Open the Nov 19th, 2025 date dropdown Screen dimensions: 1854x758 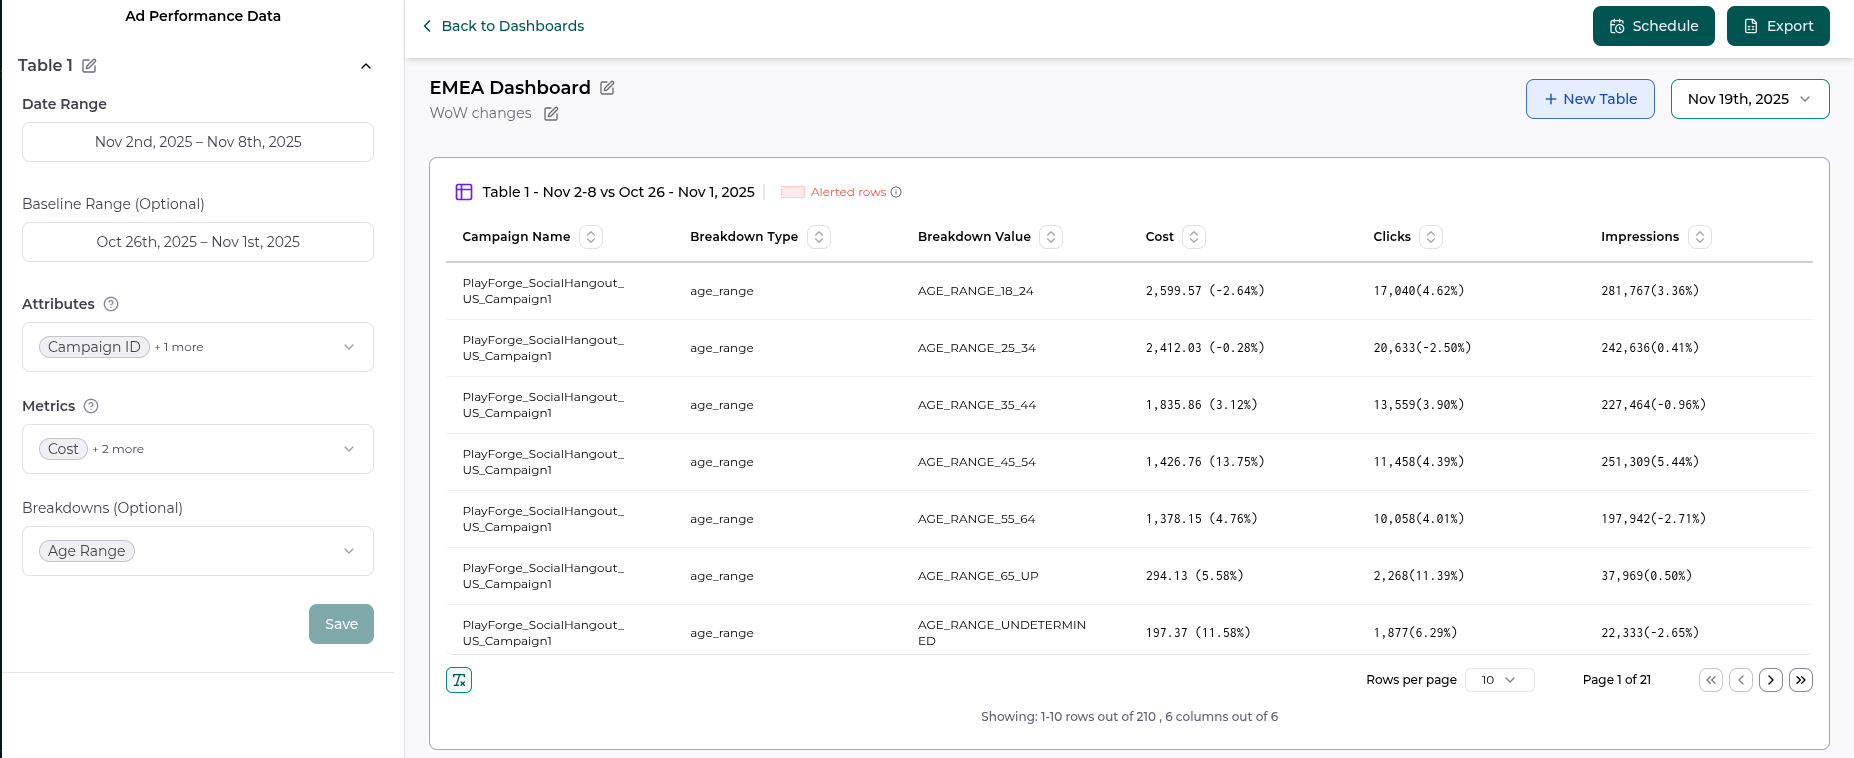tap(1750, 99)
